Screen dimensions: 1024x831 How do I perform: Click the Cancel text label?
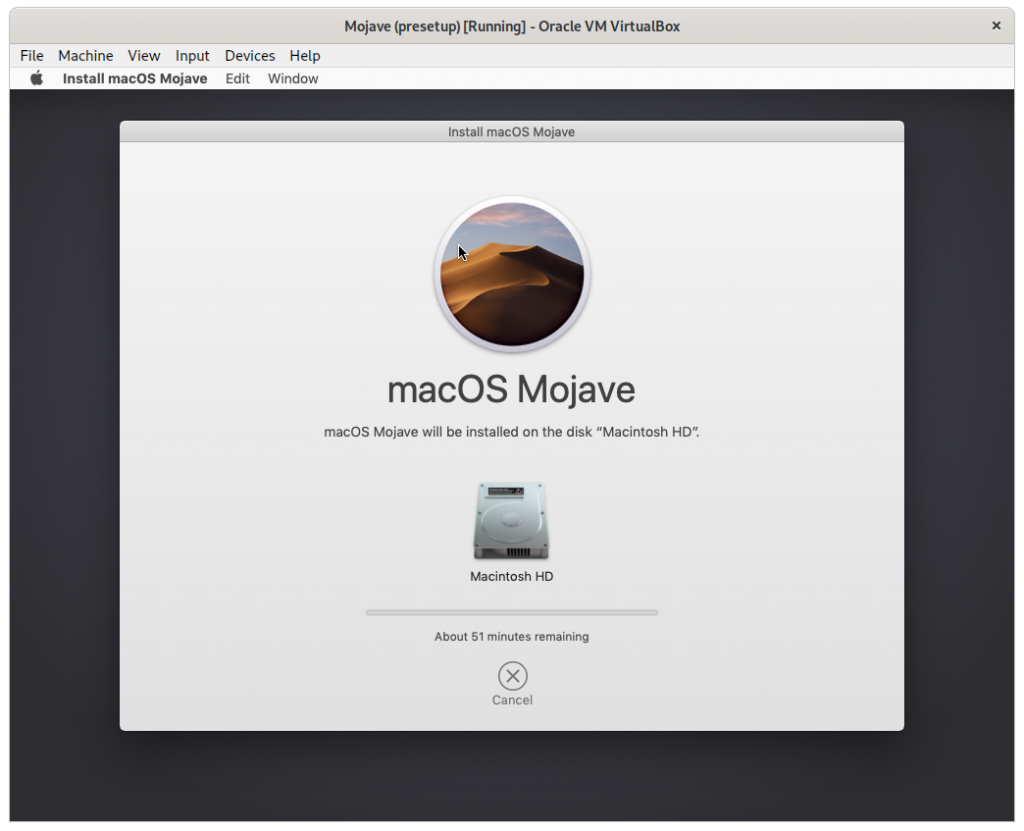pos(512,700)
